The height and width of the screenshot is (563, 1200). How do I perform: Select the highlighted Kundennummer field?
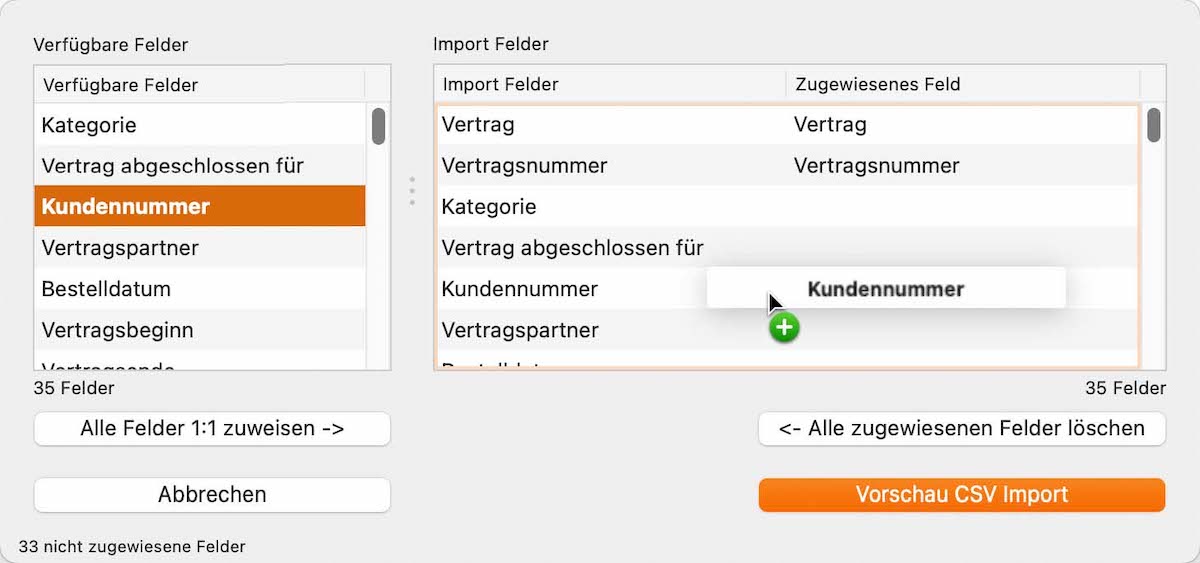(x=200, y=206)
